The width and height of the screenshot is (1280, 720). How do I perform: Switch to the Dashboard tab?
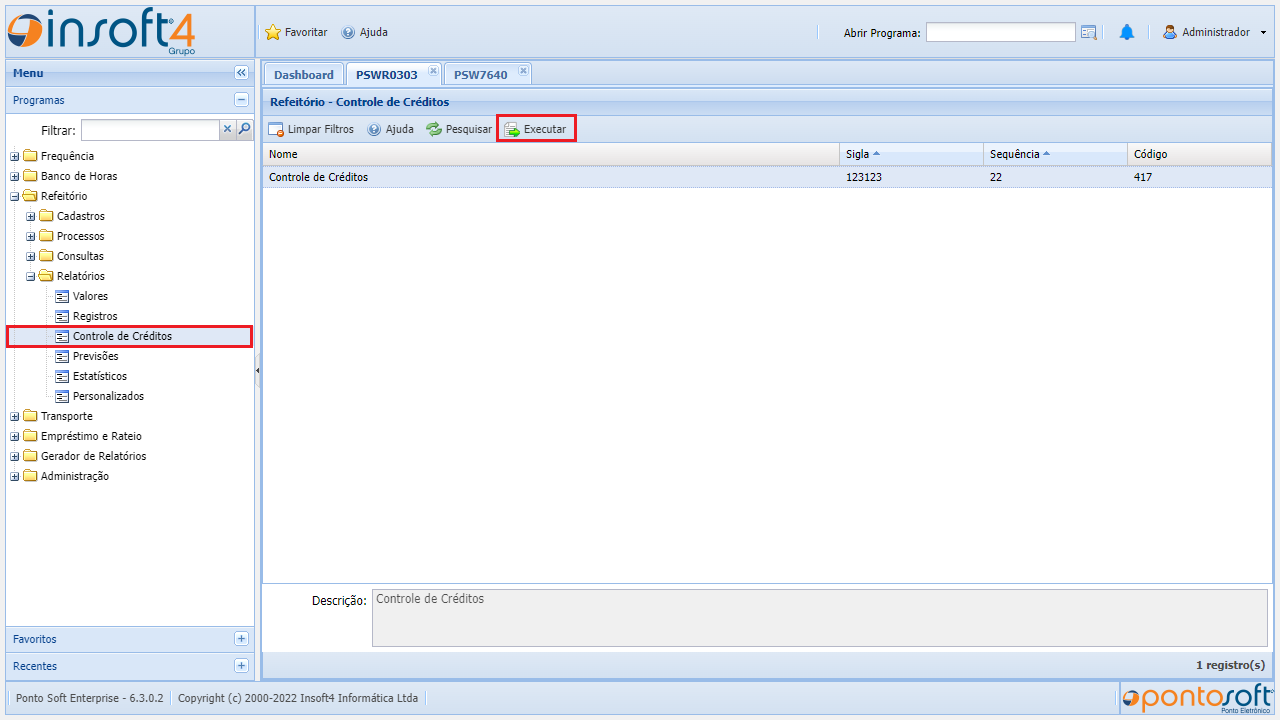(x=303, y=75)
